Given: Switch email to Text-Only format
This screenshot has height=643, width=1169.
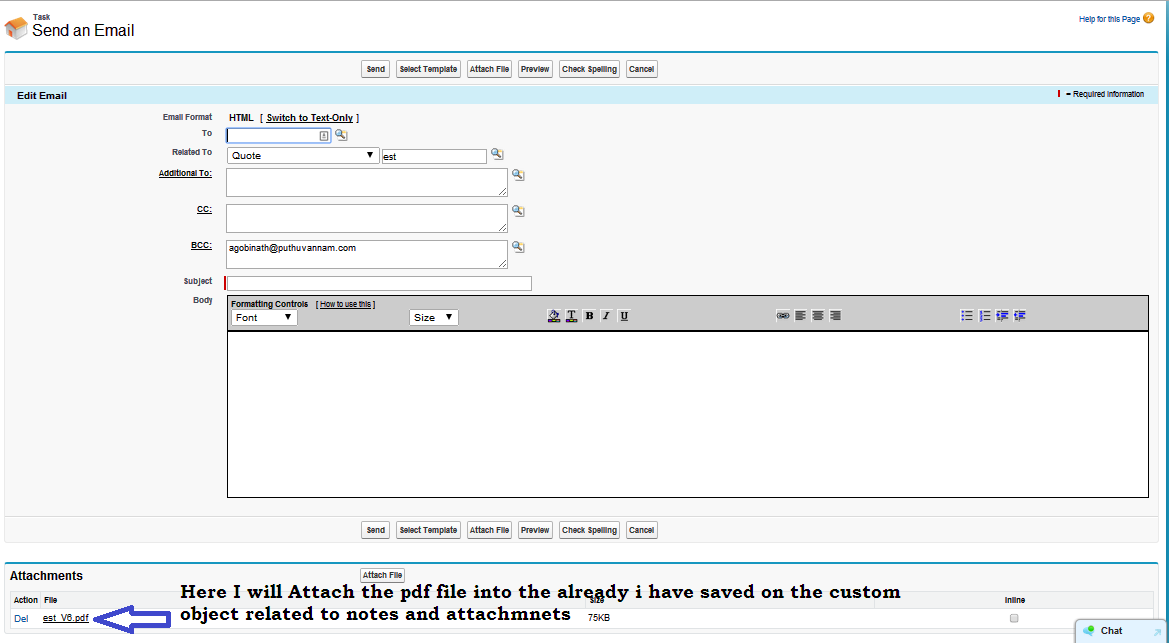Looking at the screenshot, I should [311, 117].
